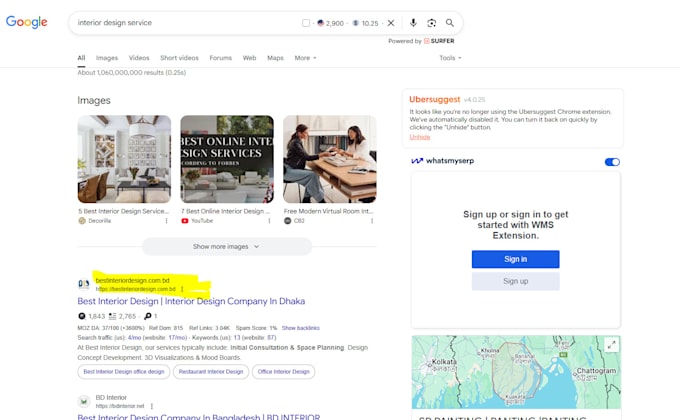Select Restaurant Interior Design chip
This screenshot has height=420, width=680.
tap(211, 372)
